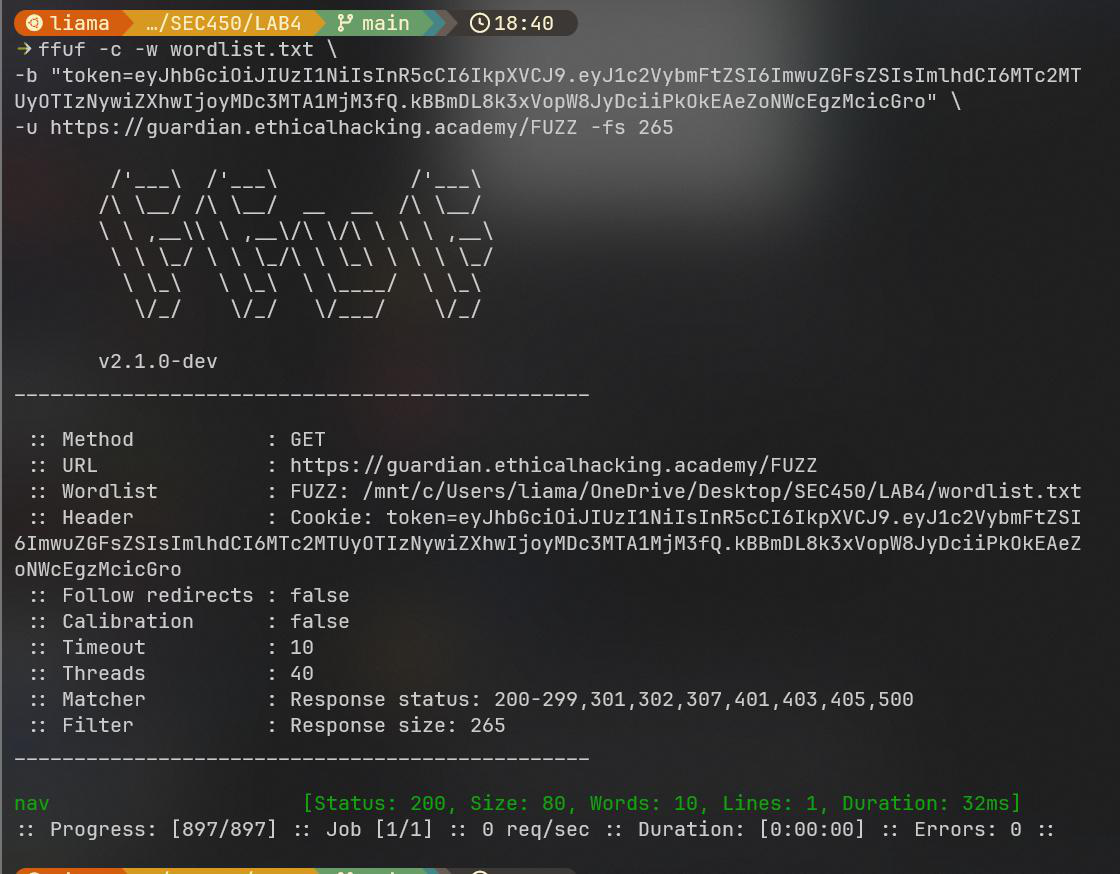Click the prompt arrow before the ffuf command

point(24,49)
